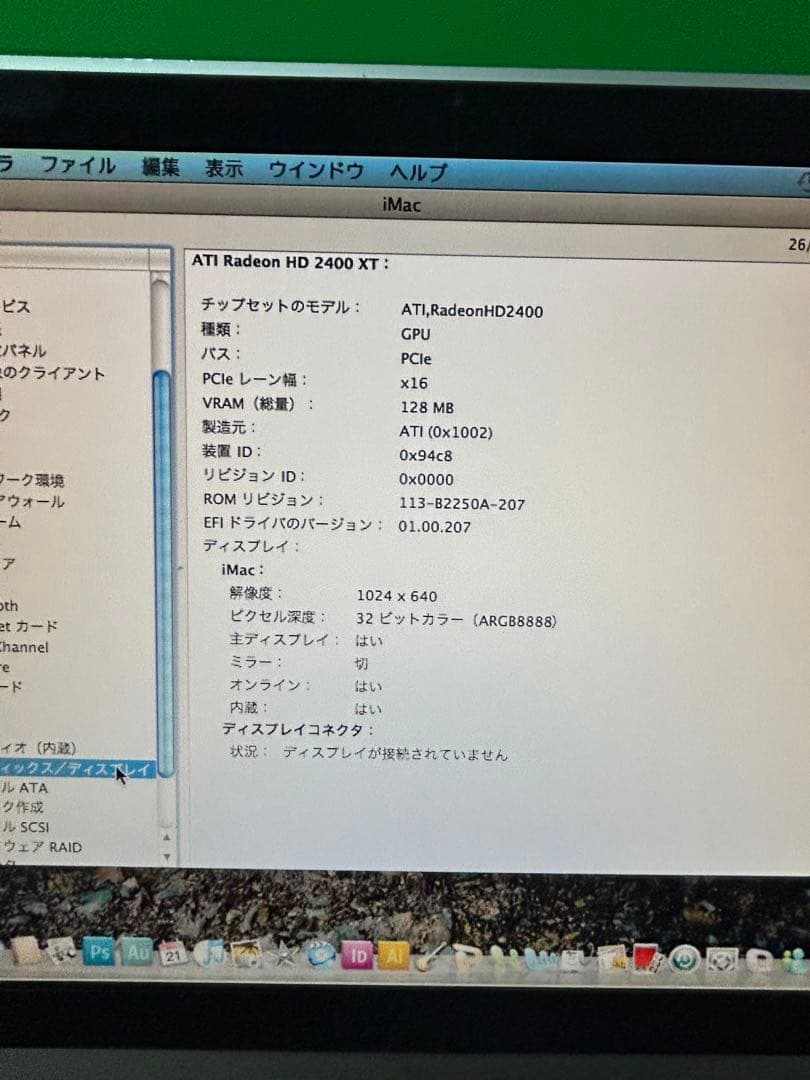
Task: Click the 32 ビットカラー (ARGB8888) value
Action: point(456,619)
